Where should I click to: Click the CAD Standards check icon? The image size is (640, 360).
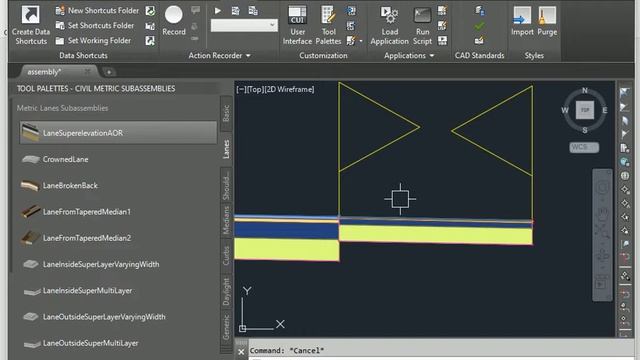479,26
